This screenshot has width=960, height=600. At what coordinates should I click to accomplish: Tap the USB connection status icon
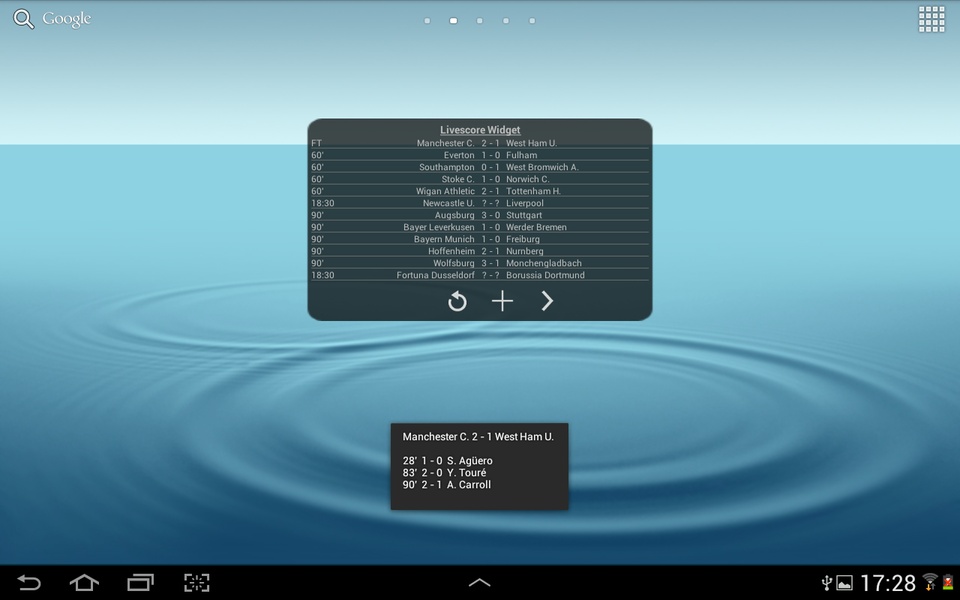[x=826, y=583]
